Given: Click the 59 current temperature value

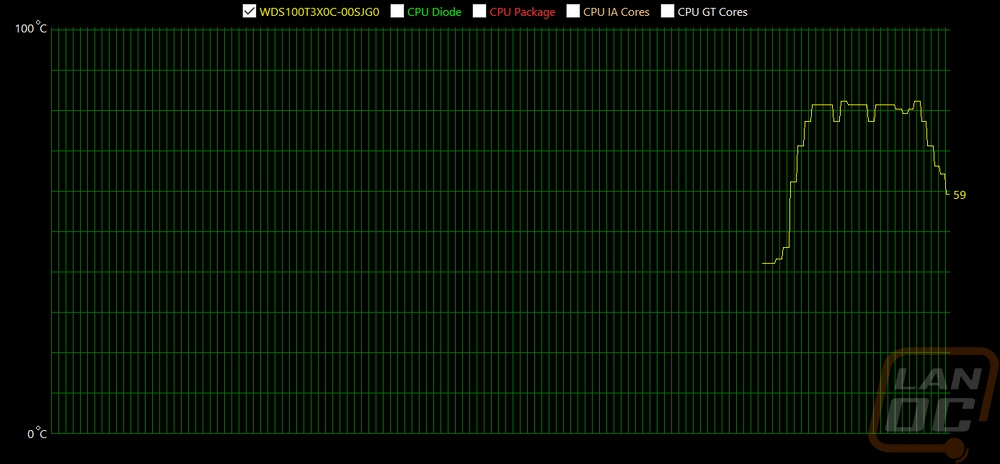Looking at the screenshot, I should click(959, 195).
